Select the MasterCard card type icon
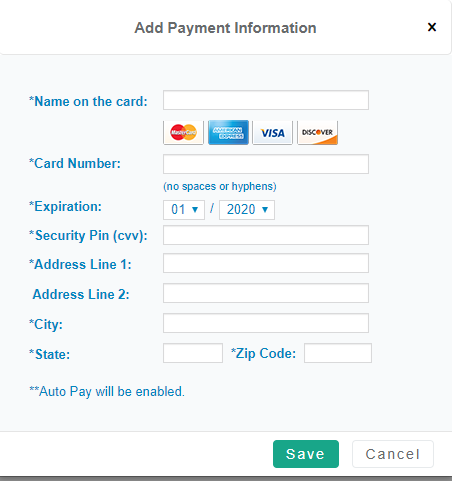Screen dimensions: 452x481 183,132
